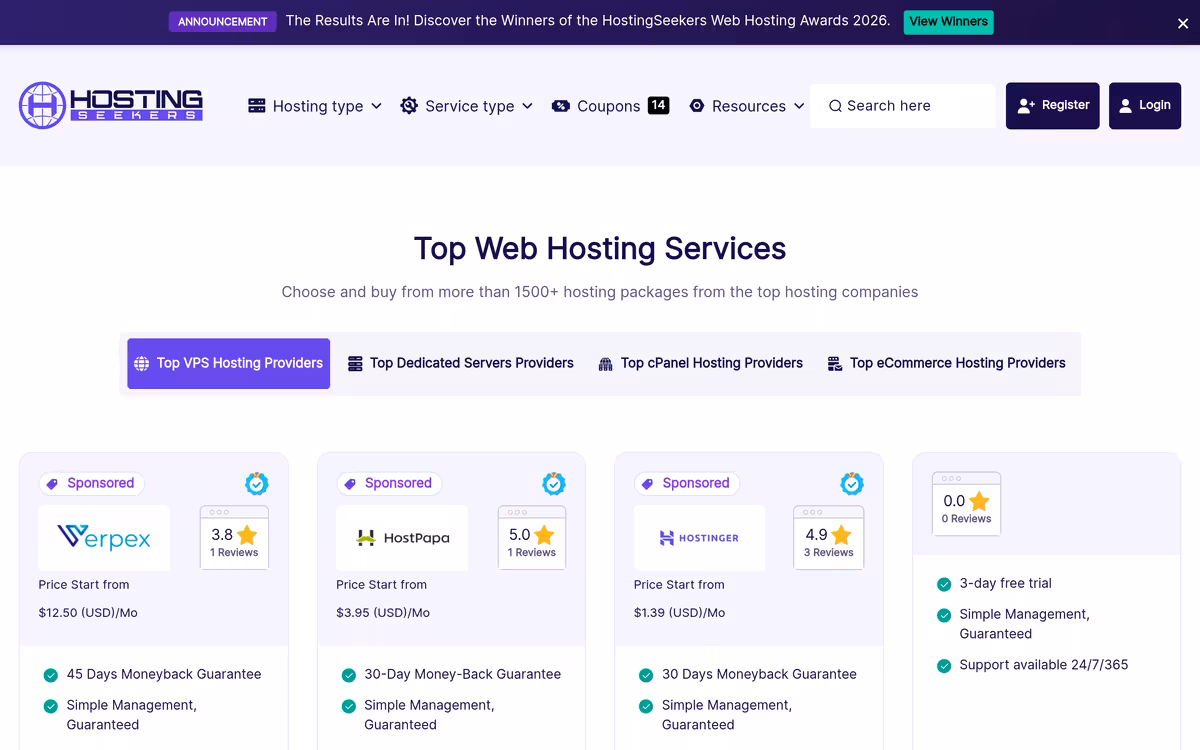Viewport: 1200px width, 750px height.
Task: Click the star icon beside 5.0 rating
Action: (x=544, y=535)
